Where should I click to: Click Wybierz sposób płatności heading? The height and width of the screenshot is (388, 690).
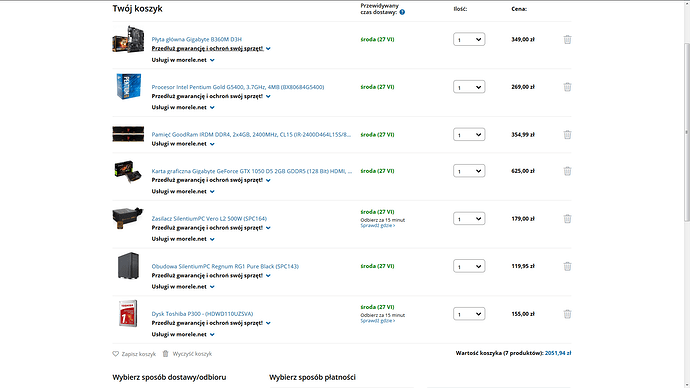point(312,377)
